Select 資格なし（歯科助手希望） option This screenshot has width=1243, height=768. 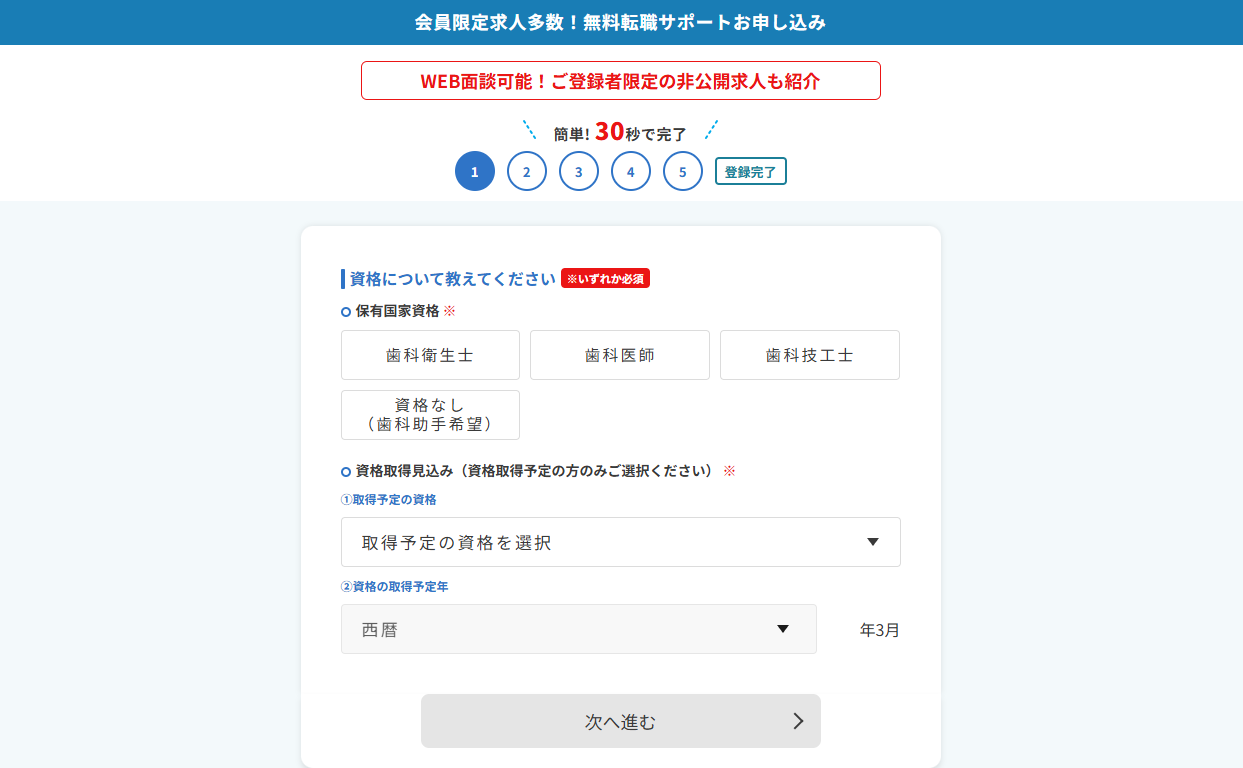[430, 415]
